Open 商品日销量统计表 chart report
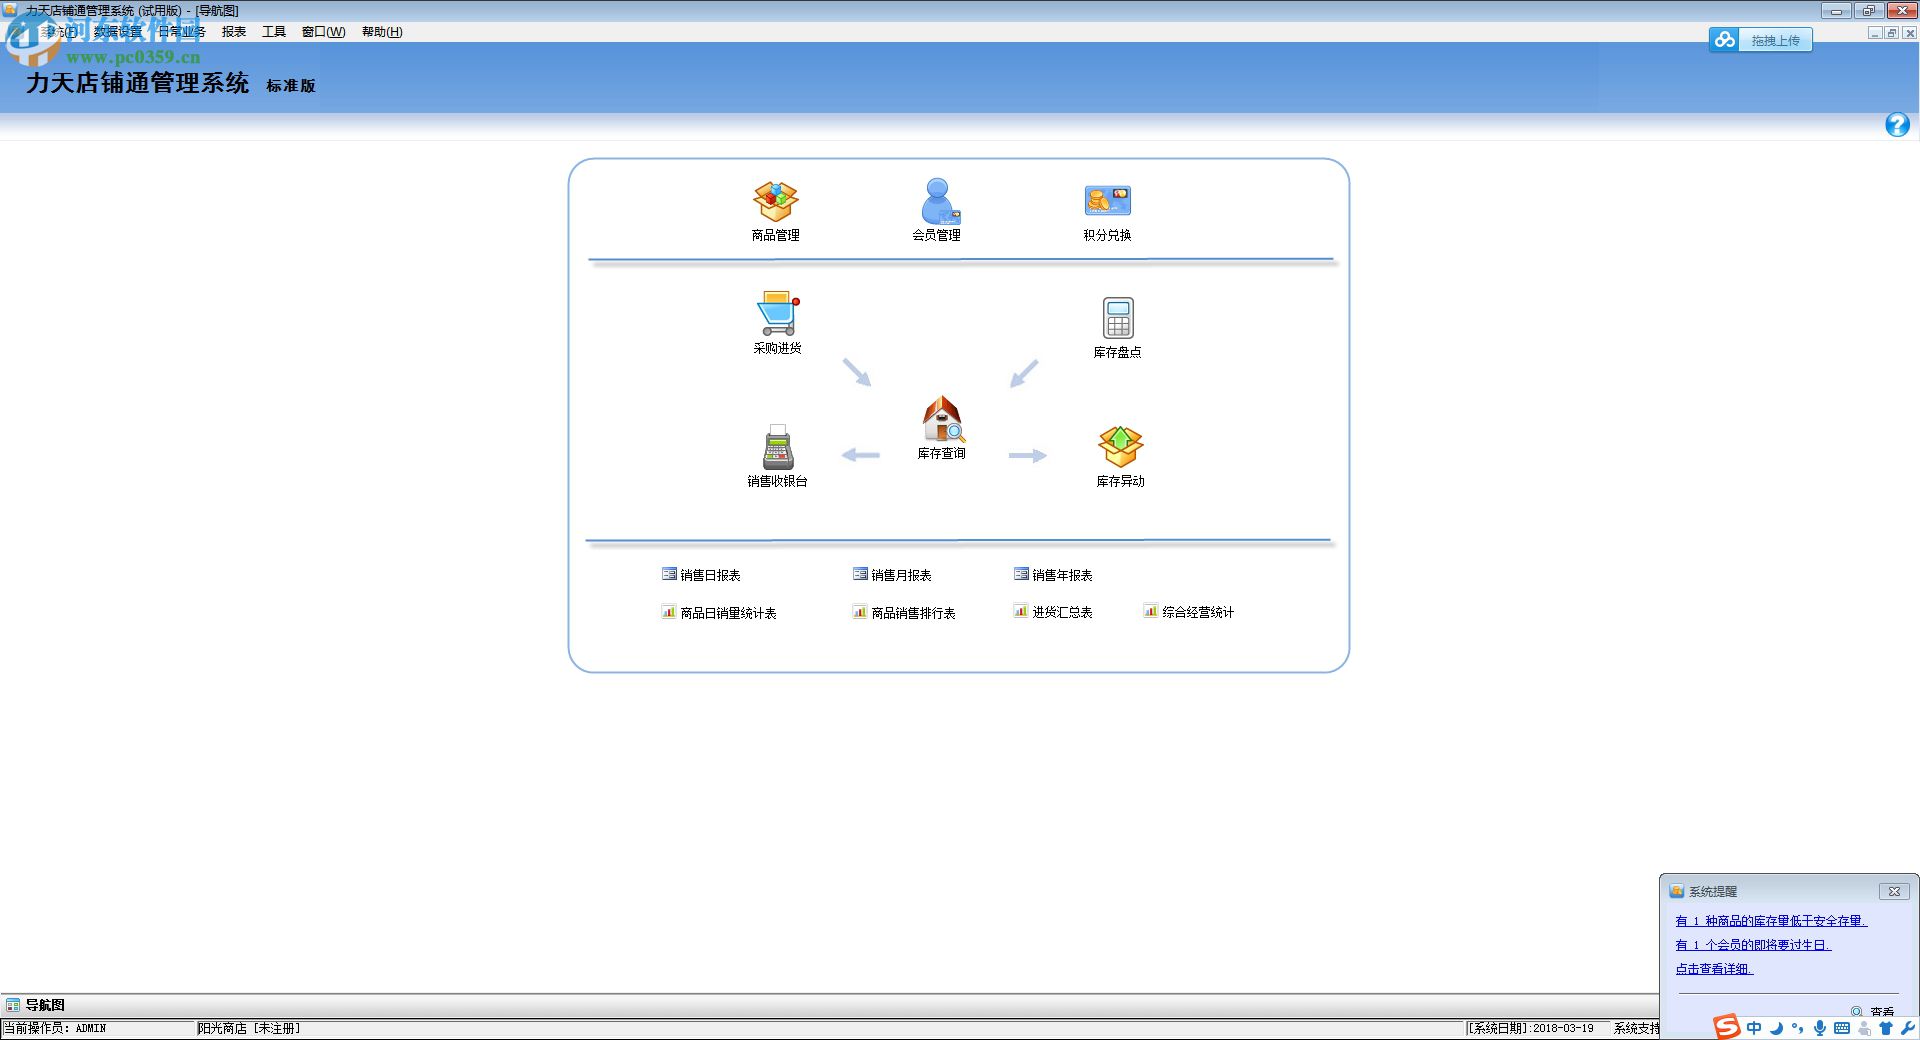This screenshot has height=1040, width=1920. coord(719,613)
